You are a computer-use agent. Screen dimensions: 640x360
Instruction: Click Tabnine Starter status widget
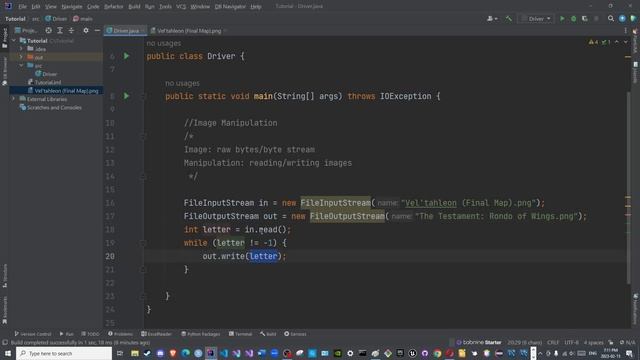tap(478, 342)
